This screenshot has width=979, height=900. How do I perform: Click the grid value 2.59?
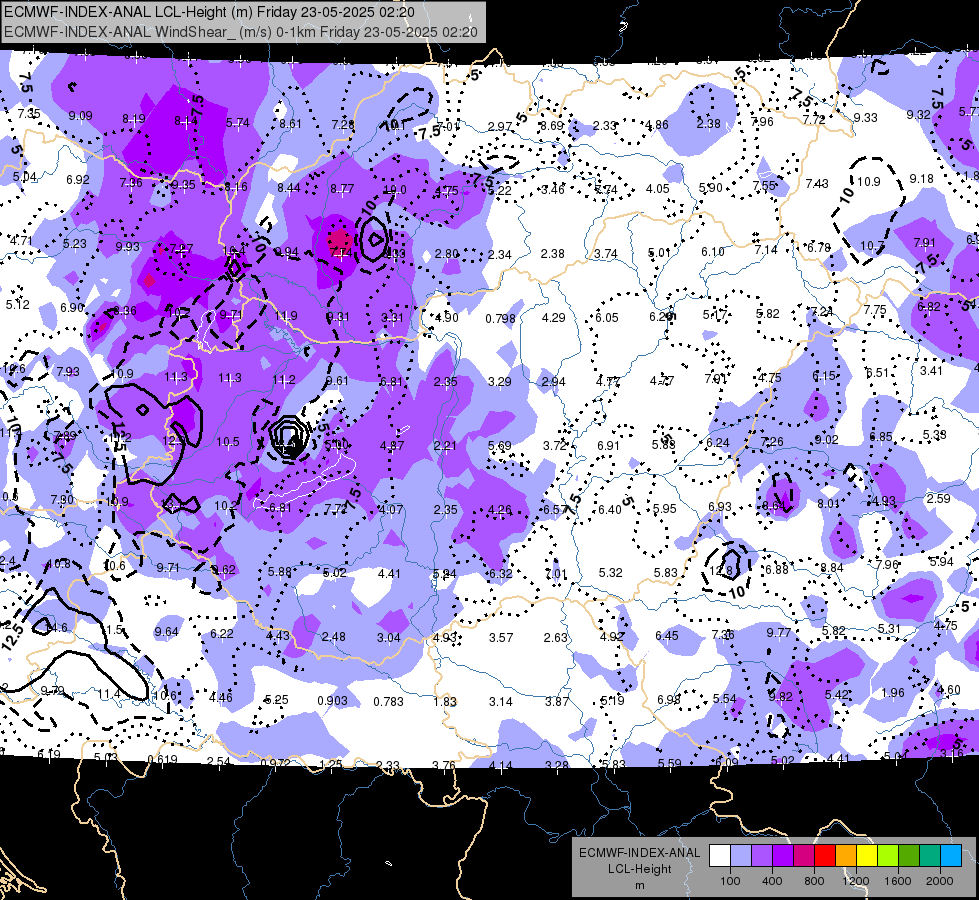(939, 499)
